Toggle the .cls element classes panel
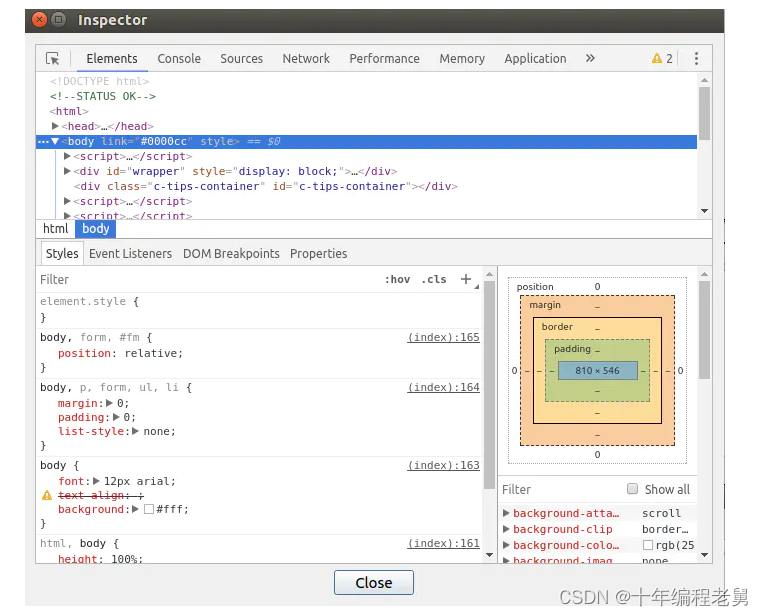Image resolution: width=763 pixels, height=616 pixels. [434, 279]
